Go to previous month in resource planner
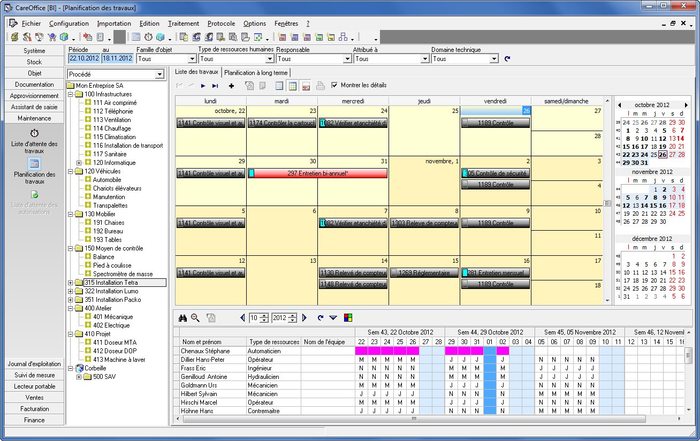The image size is (700, 441). coord(242,318)
